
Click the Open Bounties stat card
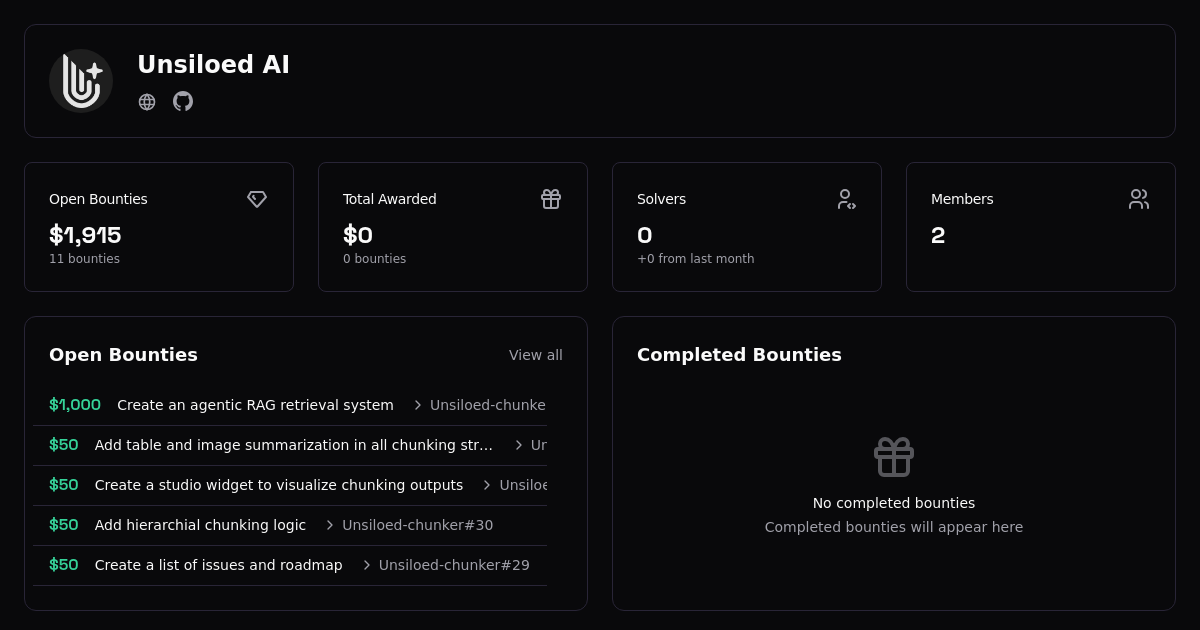pos(159,226)
